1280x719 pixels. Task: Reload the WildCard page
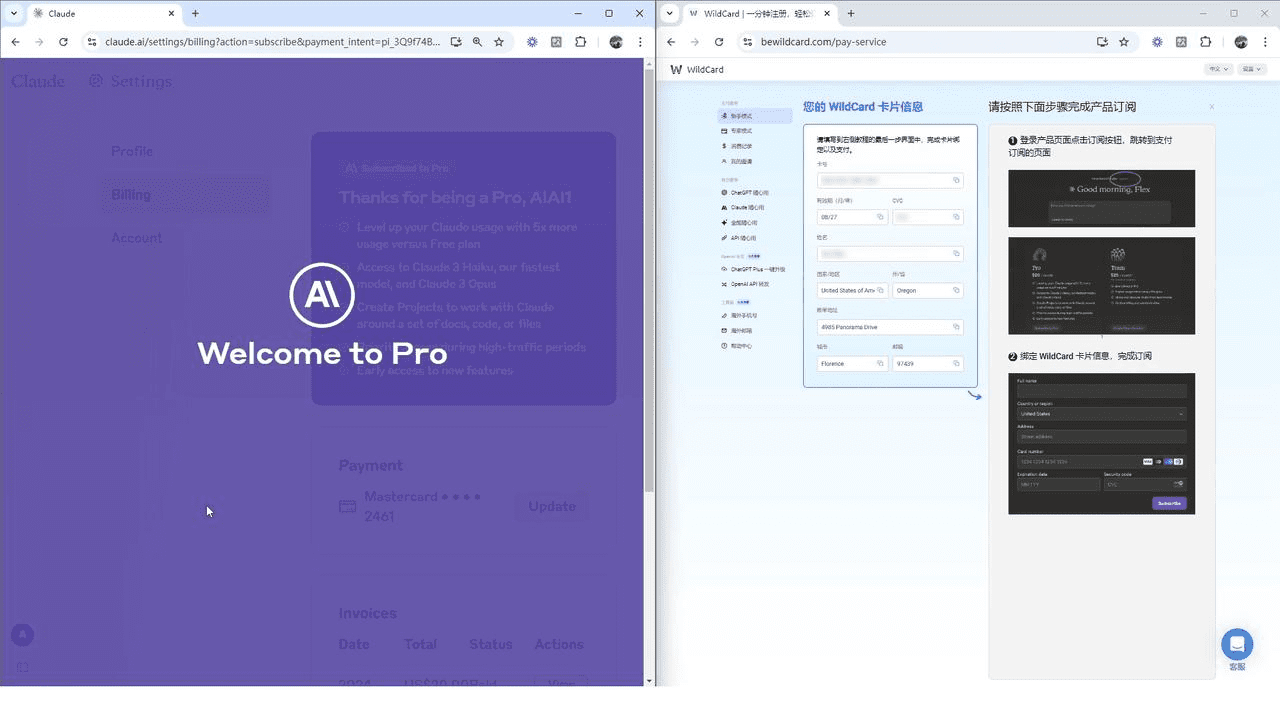point(719,42)
